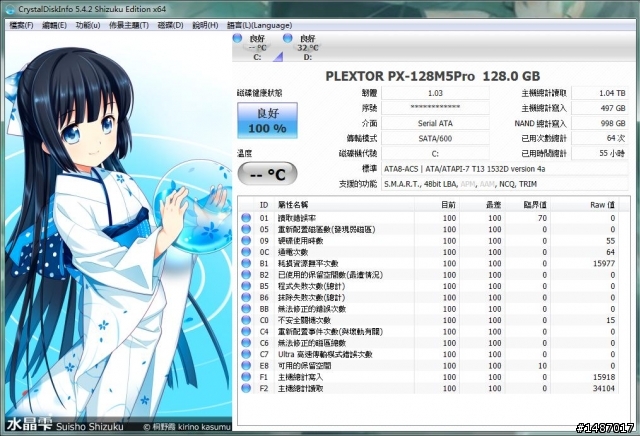Viewport: 640px width, 436px height.
Task: Click the ID column header
Action: [x=264, y=205]
